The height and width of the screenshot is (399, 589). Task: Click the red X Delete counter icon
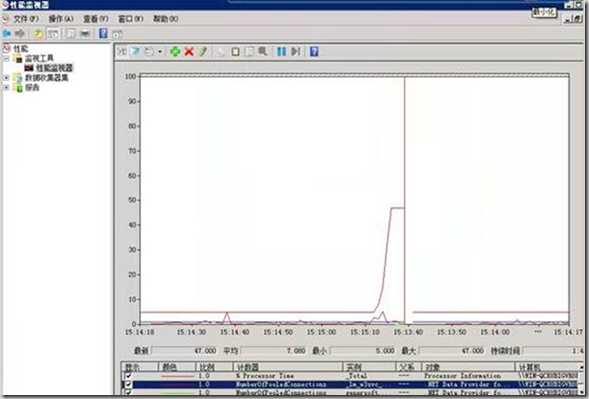[189, 51]
